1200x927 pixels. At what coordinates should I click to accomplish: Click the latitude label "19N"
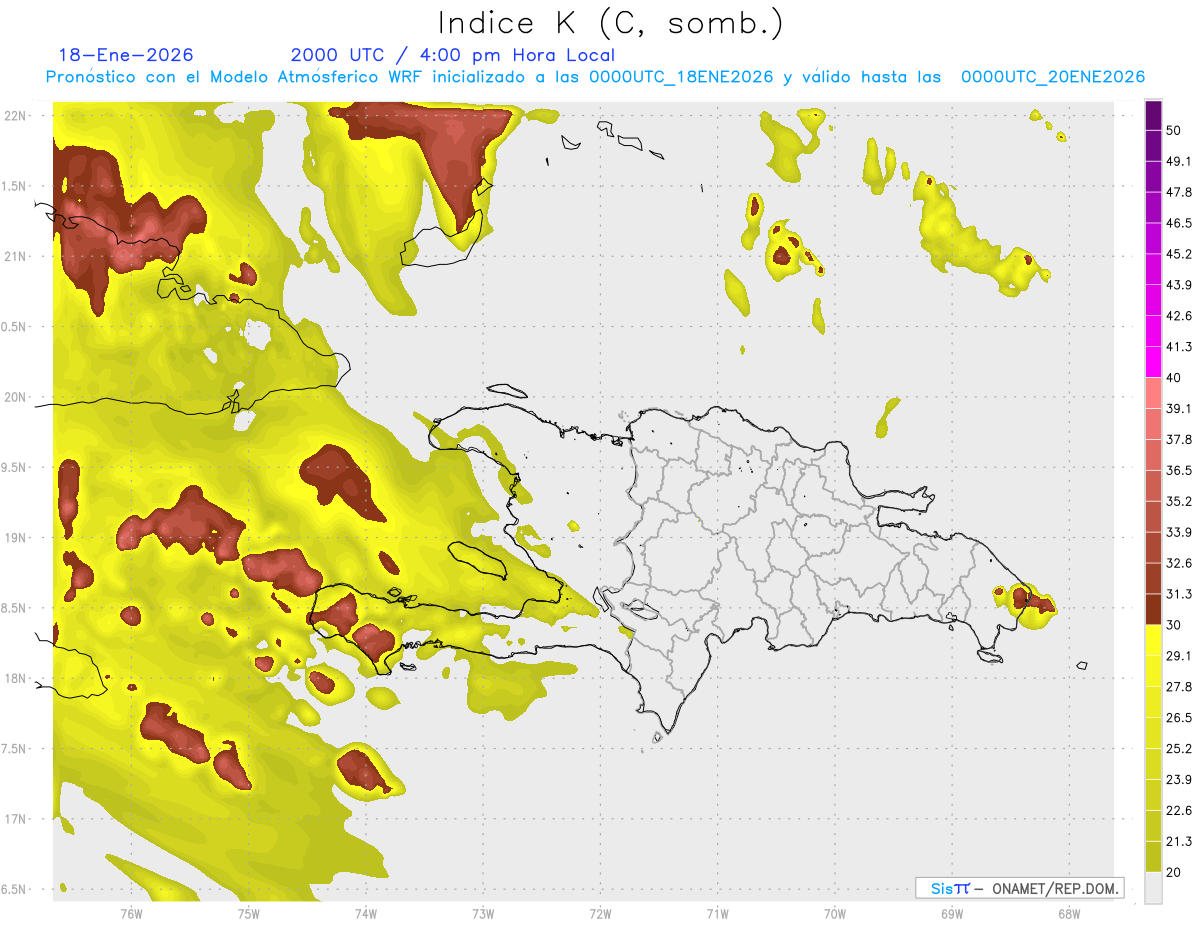point(16,537)
